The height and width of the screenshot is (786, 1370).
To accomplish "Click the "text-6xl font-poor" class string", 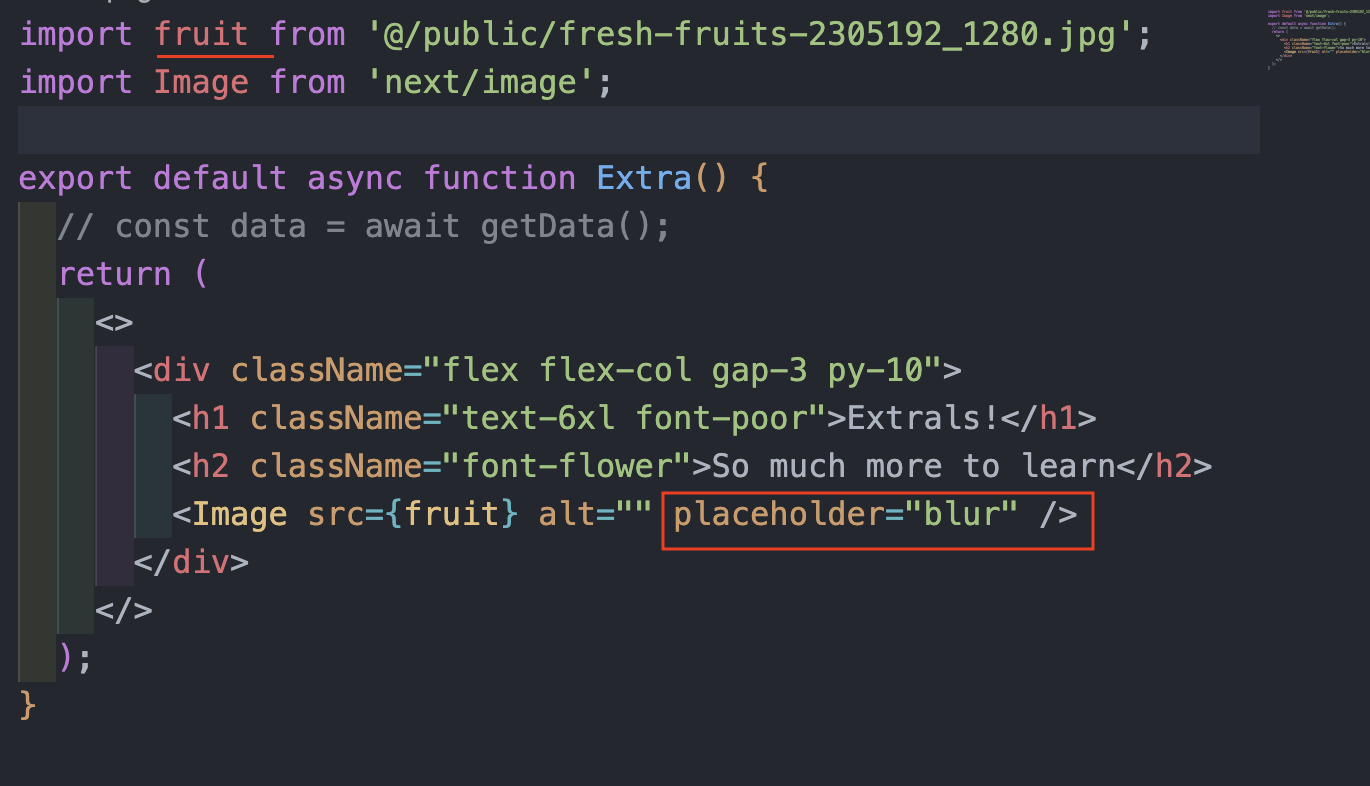I will pyautogui.click(x=633, y=418).
